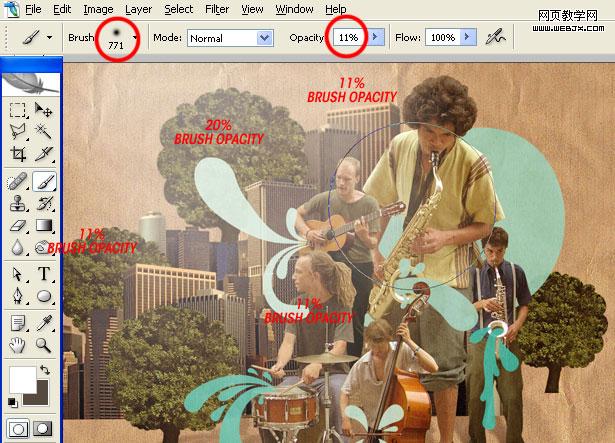The image size is (615, 443).
Task: Select the History Brush tool
Action: point(44,203)
